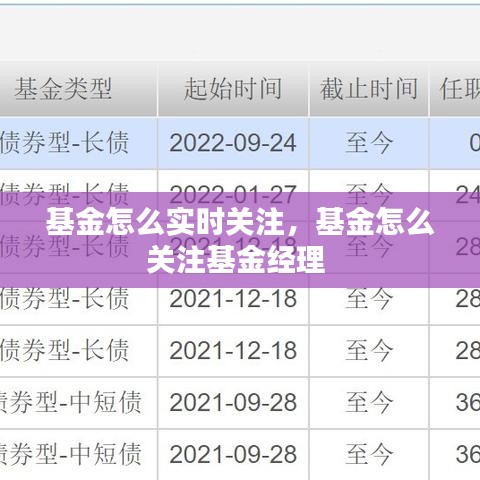The height and width of the screenshot is (480, 480).
Task: Click the blank gray area above table header
Action: (240, 33)
